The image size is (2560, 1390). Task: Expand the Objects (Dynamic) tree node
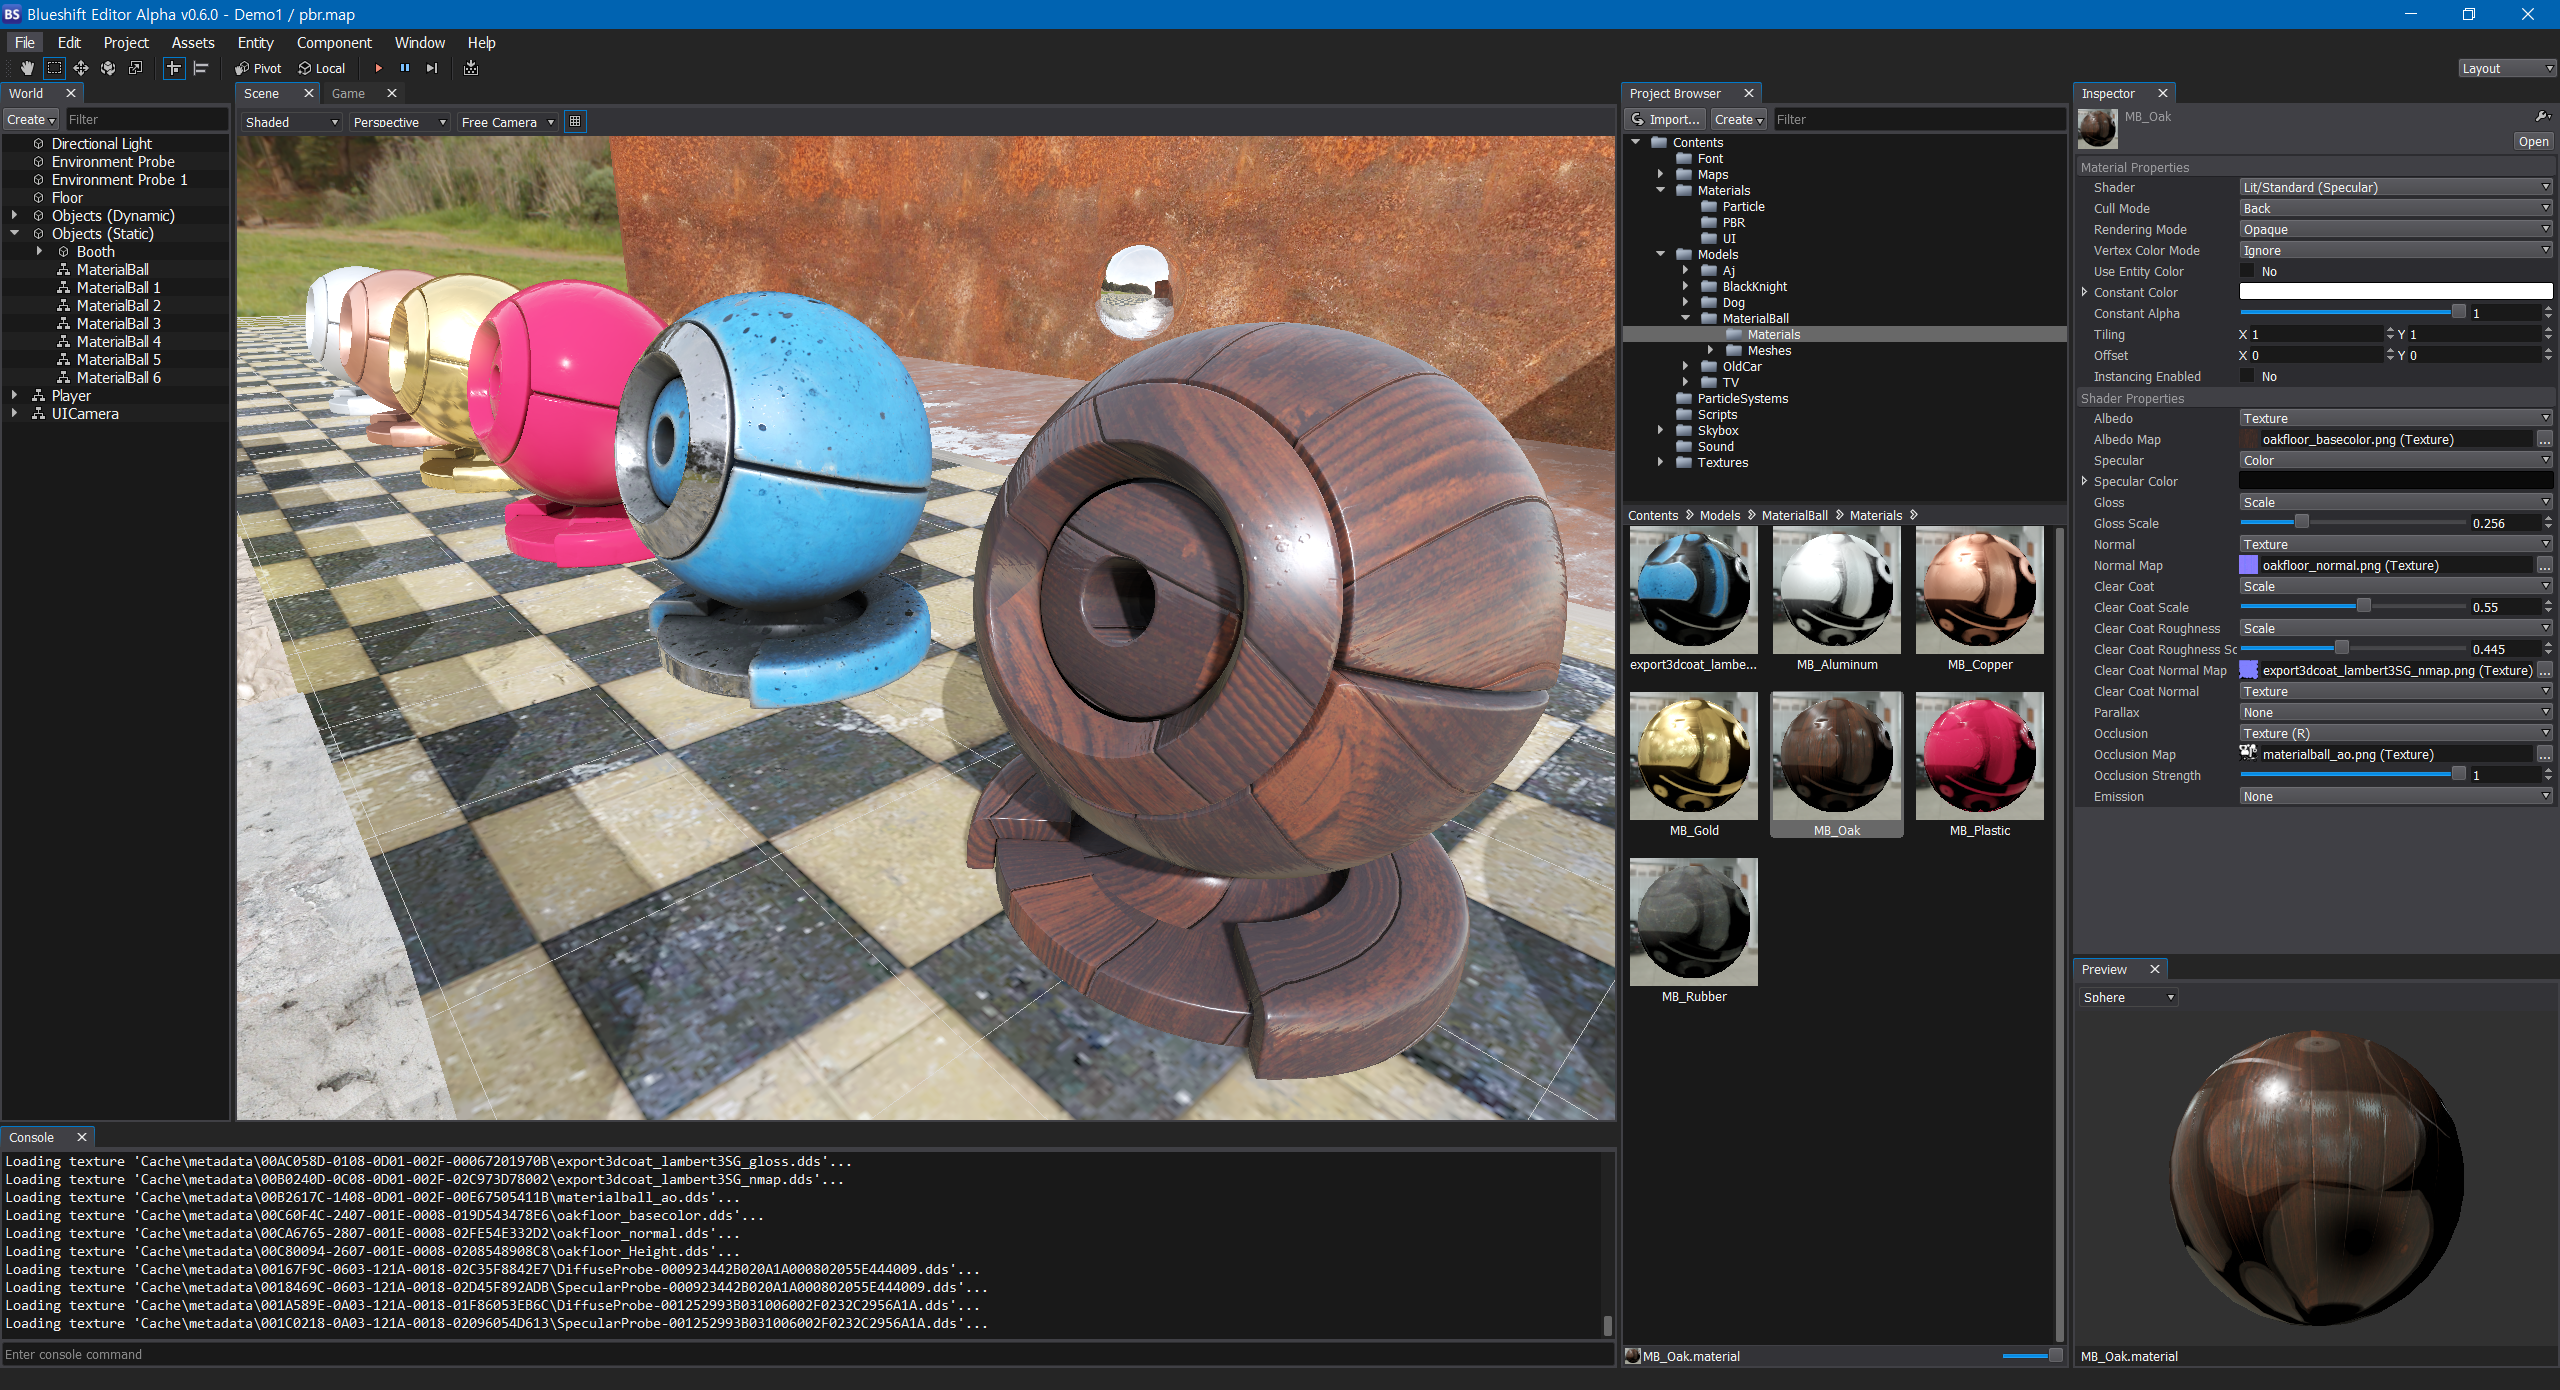[14, 215]
